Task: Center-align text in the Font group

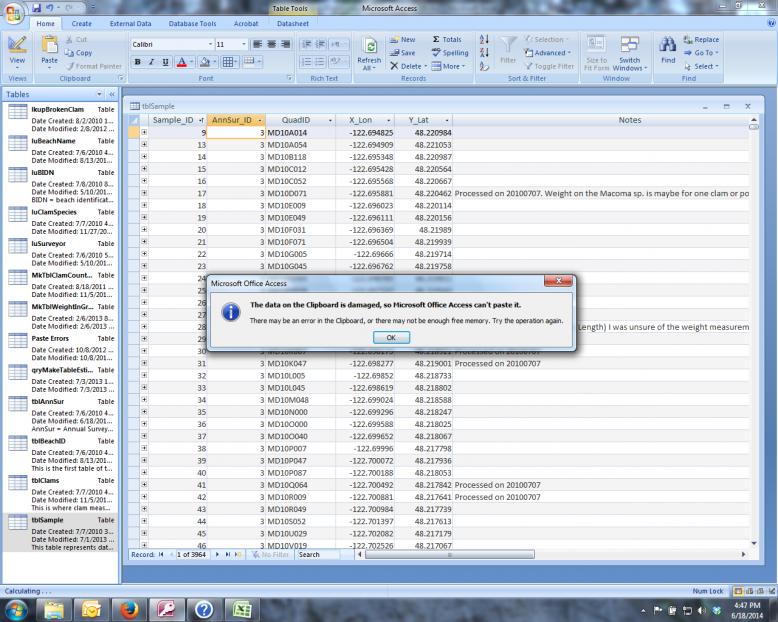Action: tap(271, 44)
